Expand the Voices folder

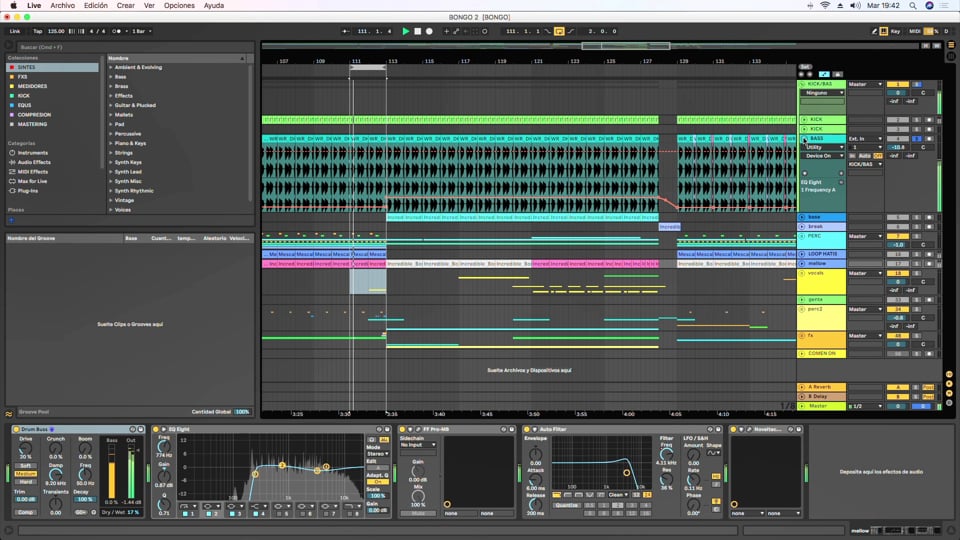[111, 210]
